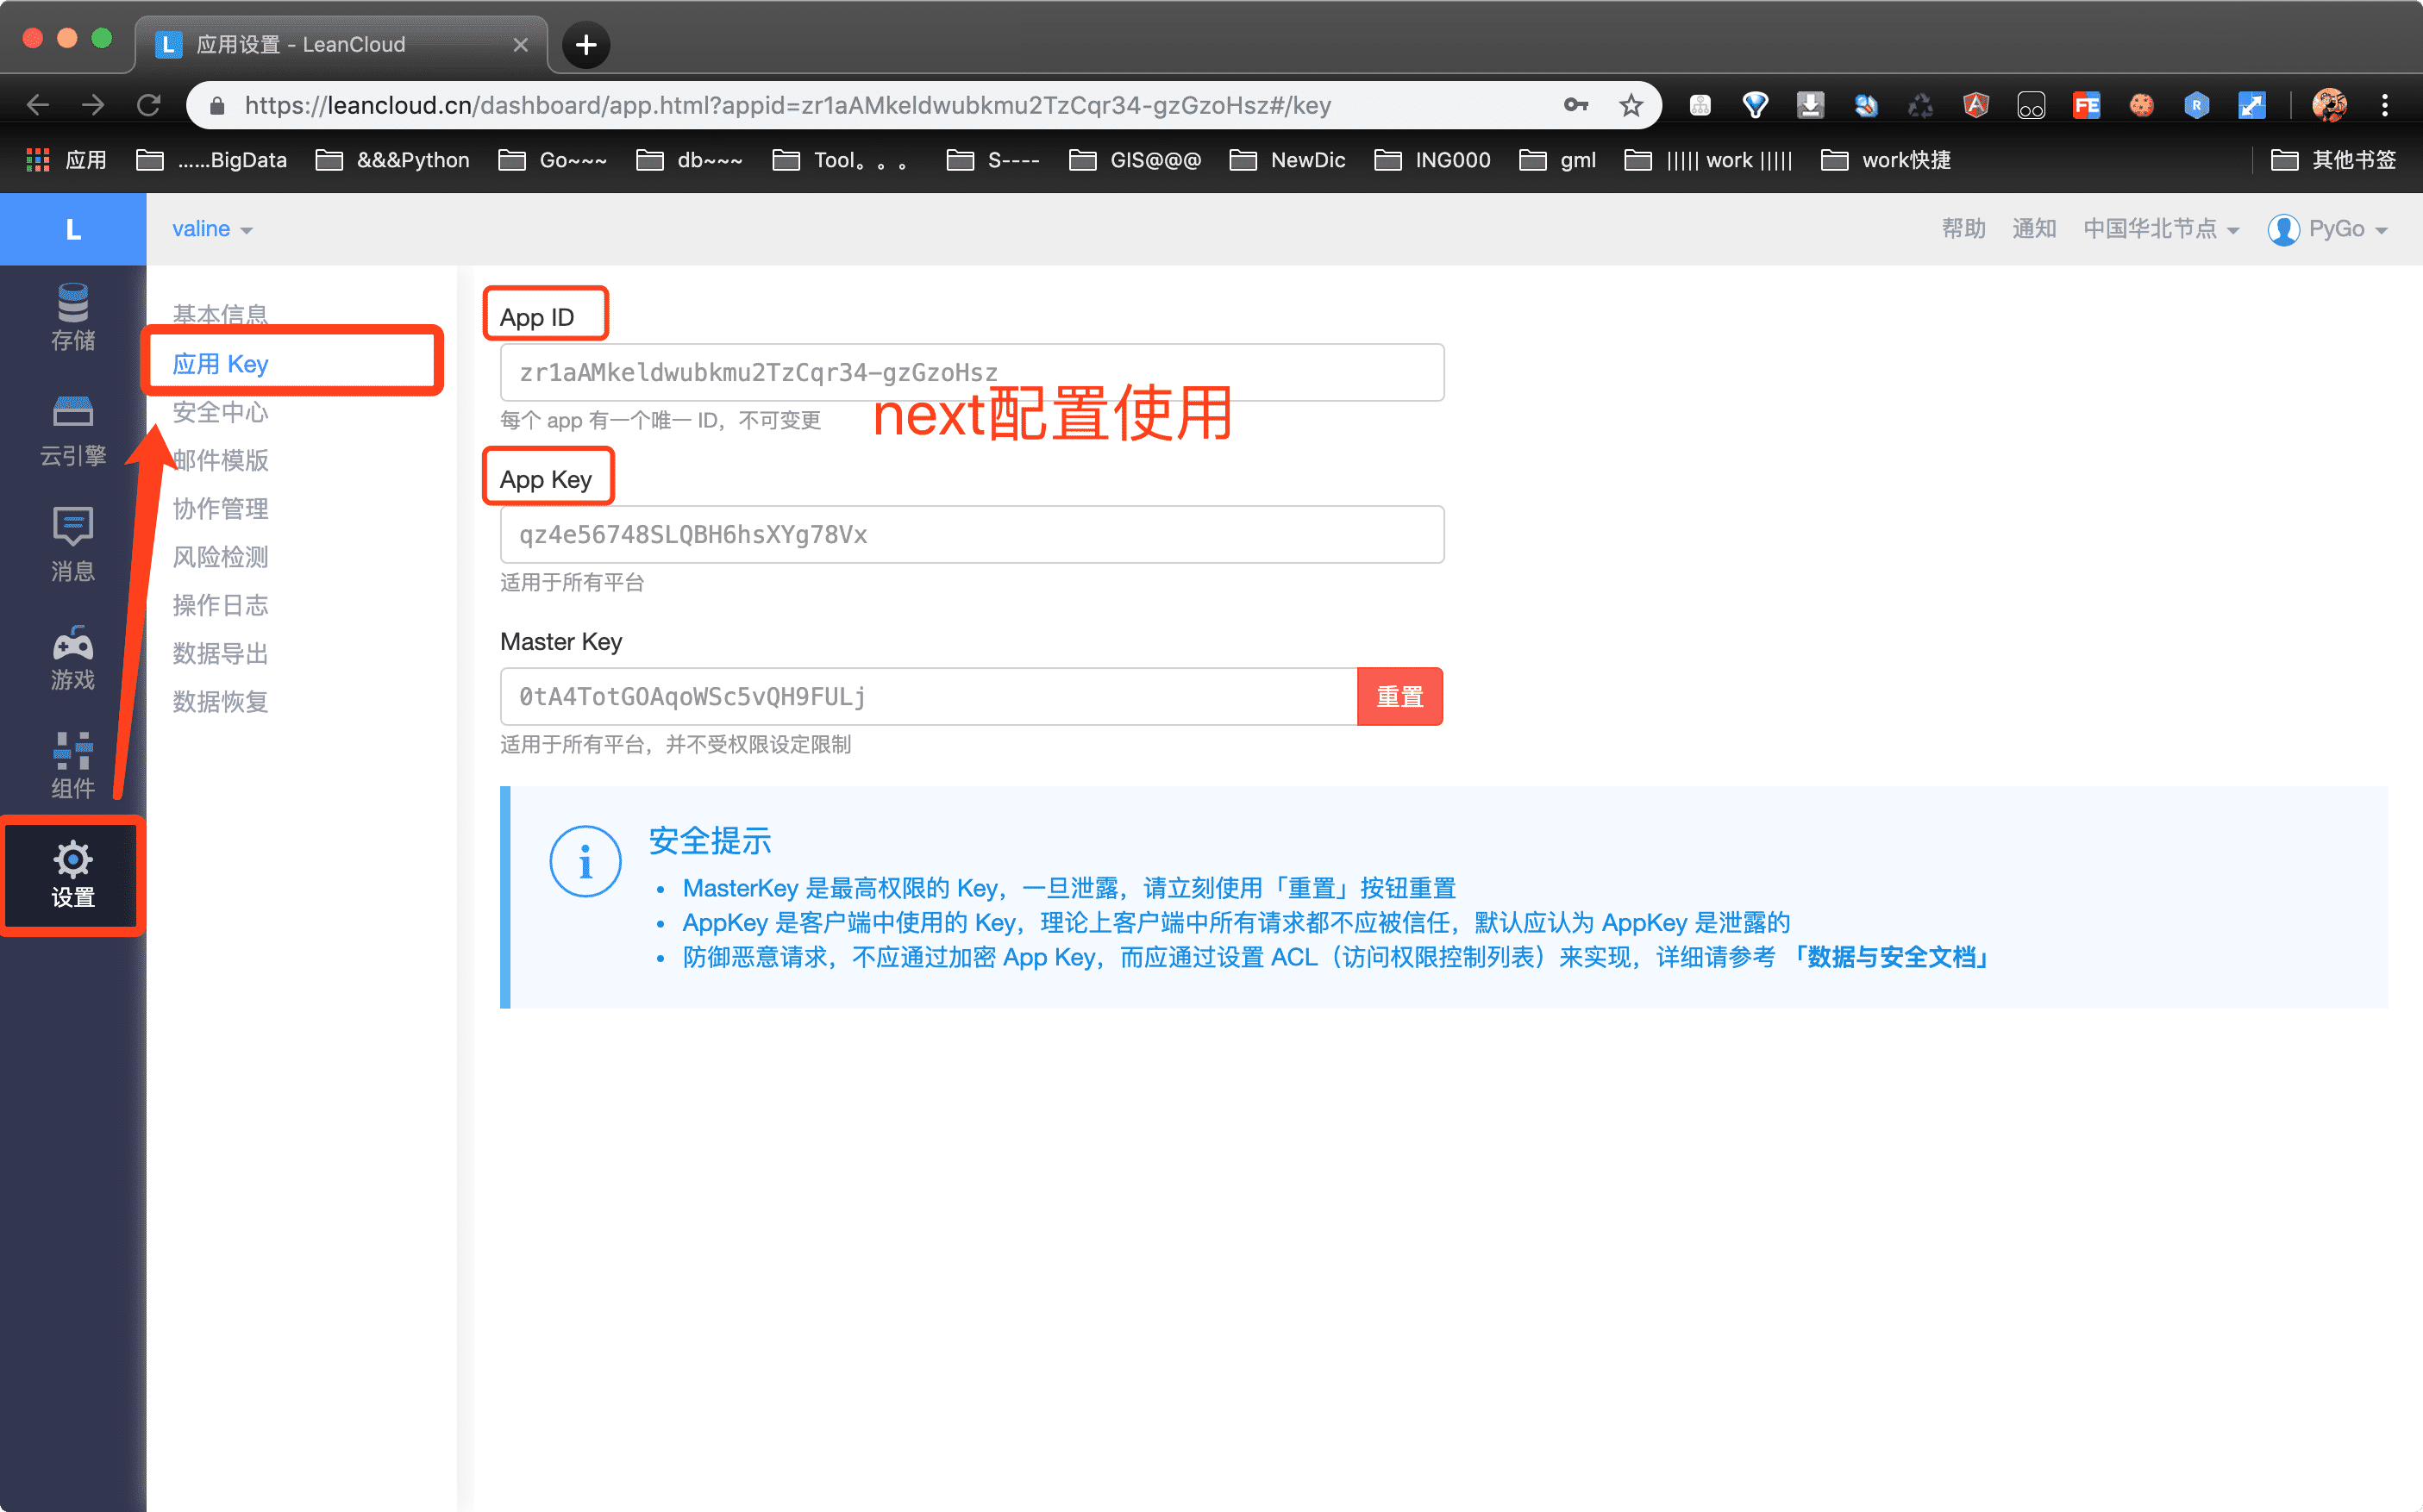The width and height of the screenshot is (2423, 1512).
Task: Select the 设置 settings gear icon
Action: [73, 875]
